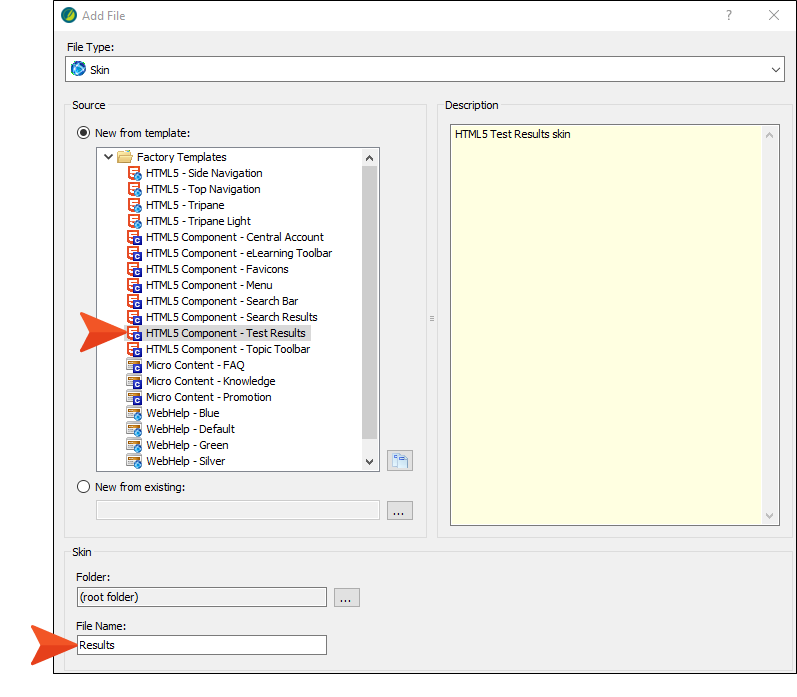This screenshot has width=797, height=697.
Task: Click the HTML5 Side Navigation skin icon
Action: (134, 173)
